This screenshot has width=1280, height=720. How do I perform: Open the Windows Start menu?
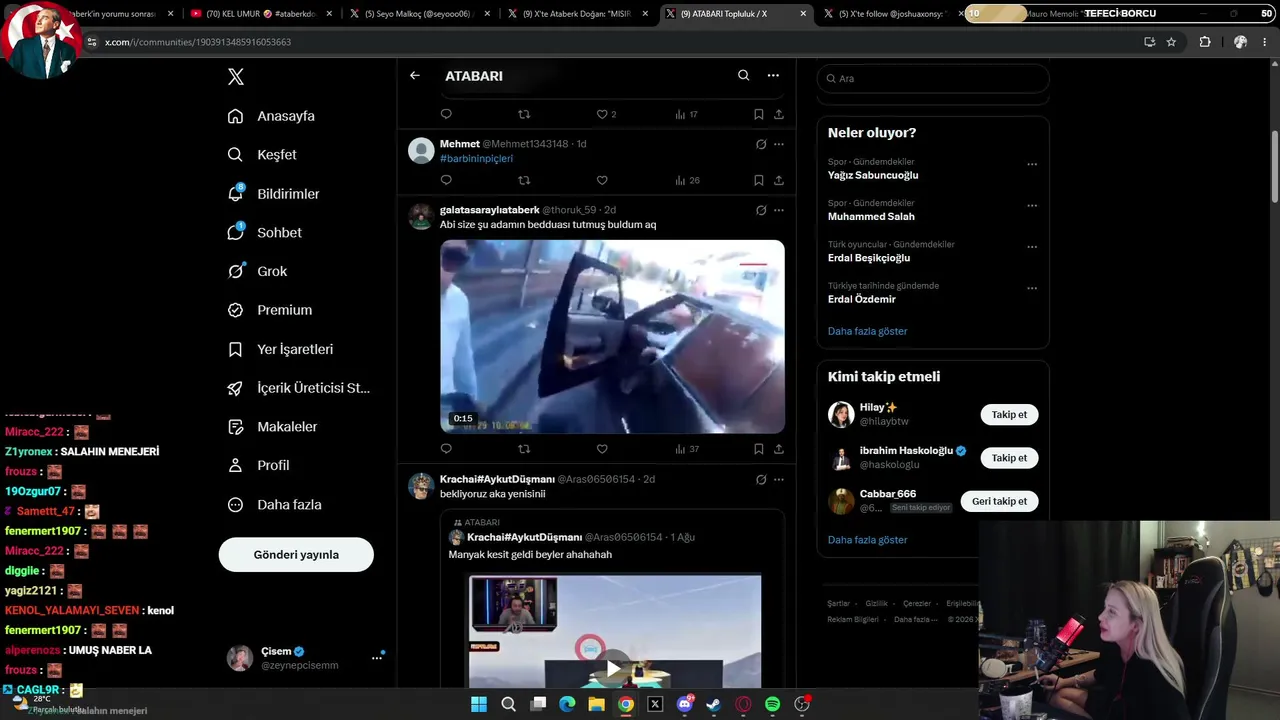coord(479,704)
